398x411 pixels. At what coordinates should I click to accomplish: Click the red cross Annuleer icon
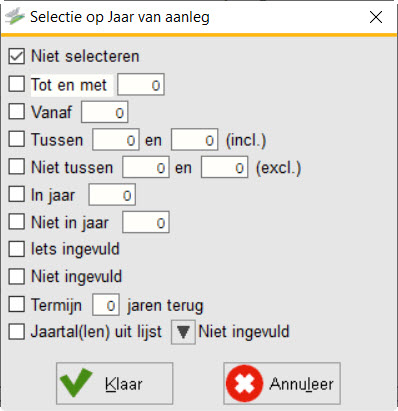(244, 383)
